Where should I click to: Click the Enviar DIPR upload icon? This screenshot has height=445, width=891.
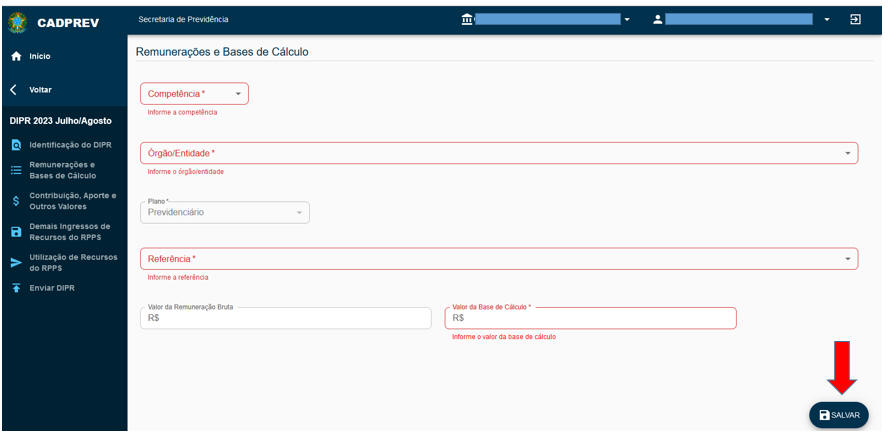coord(16,289)
